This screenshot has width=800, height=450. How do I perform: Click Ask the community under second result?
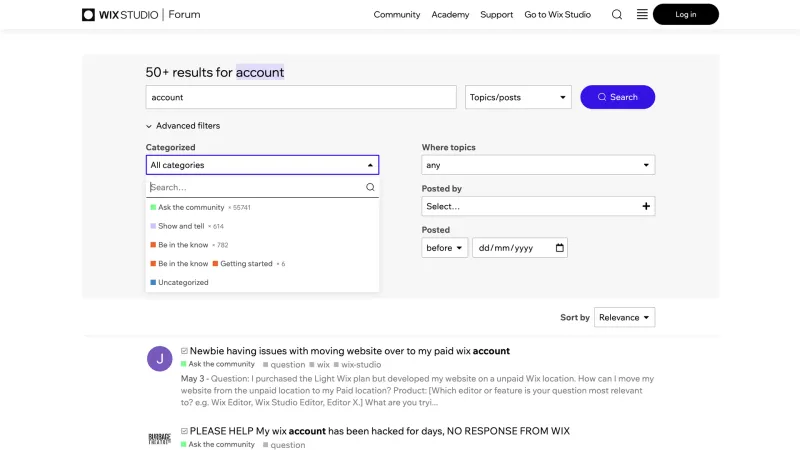point(218,444)
